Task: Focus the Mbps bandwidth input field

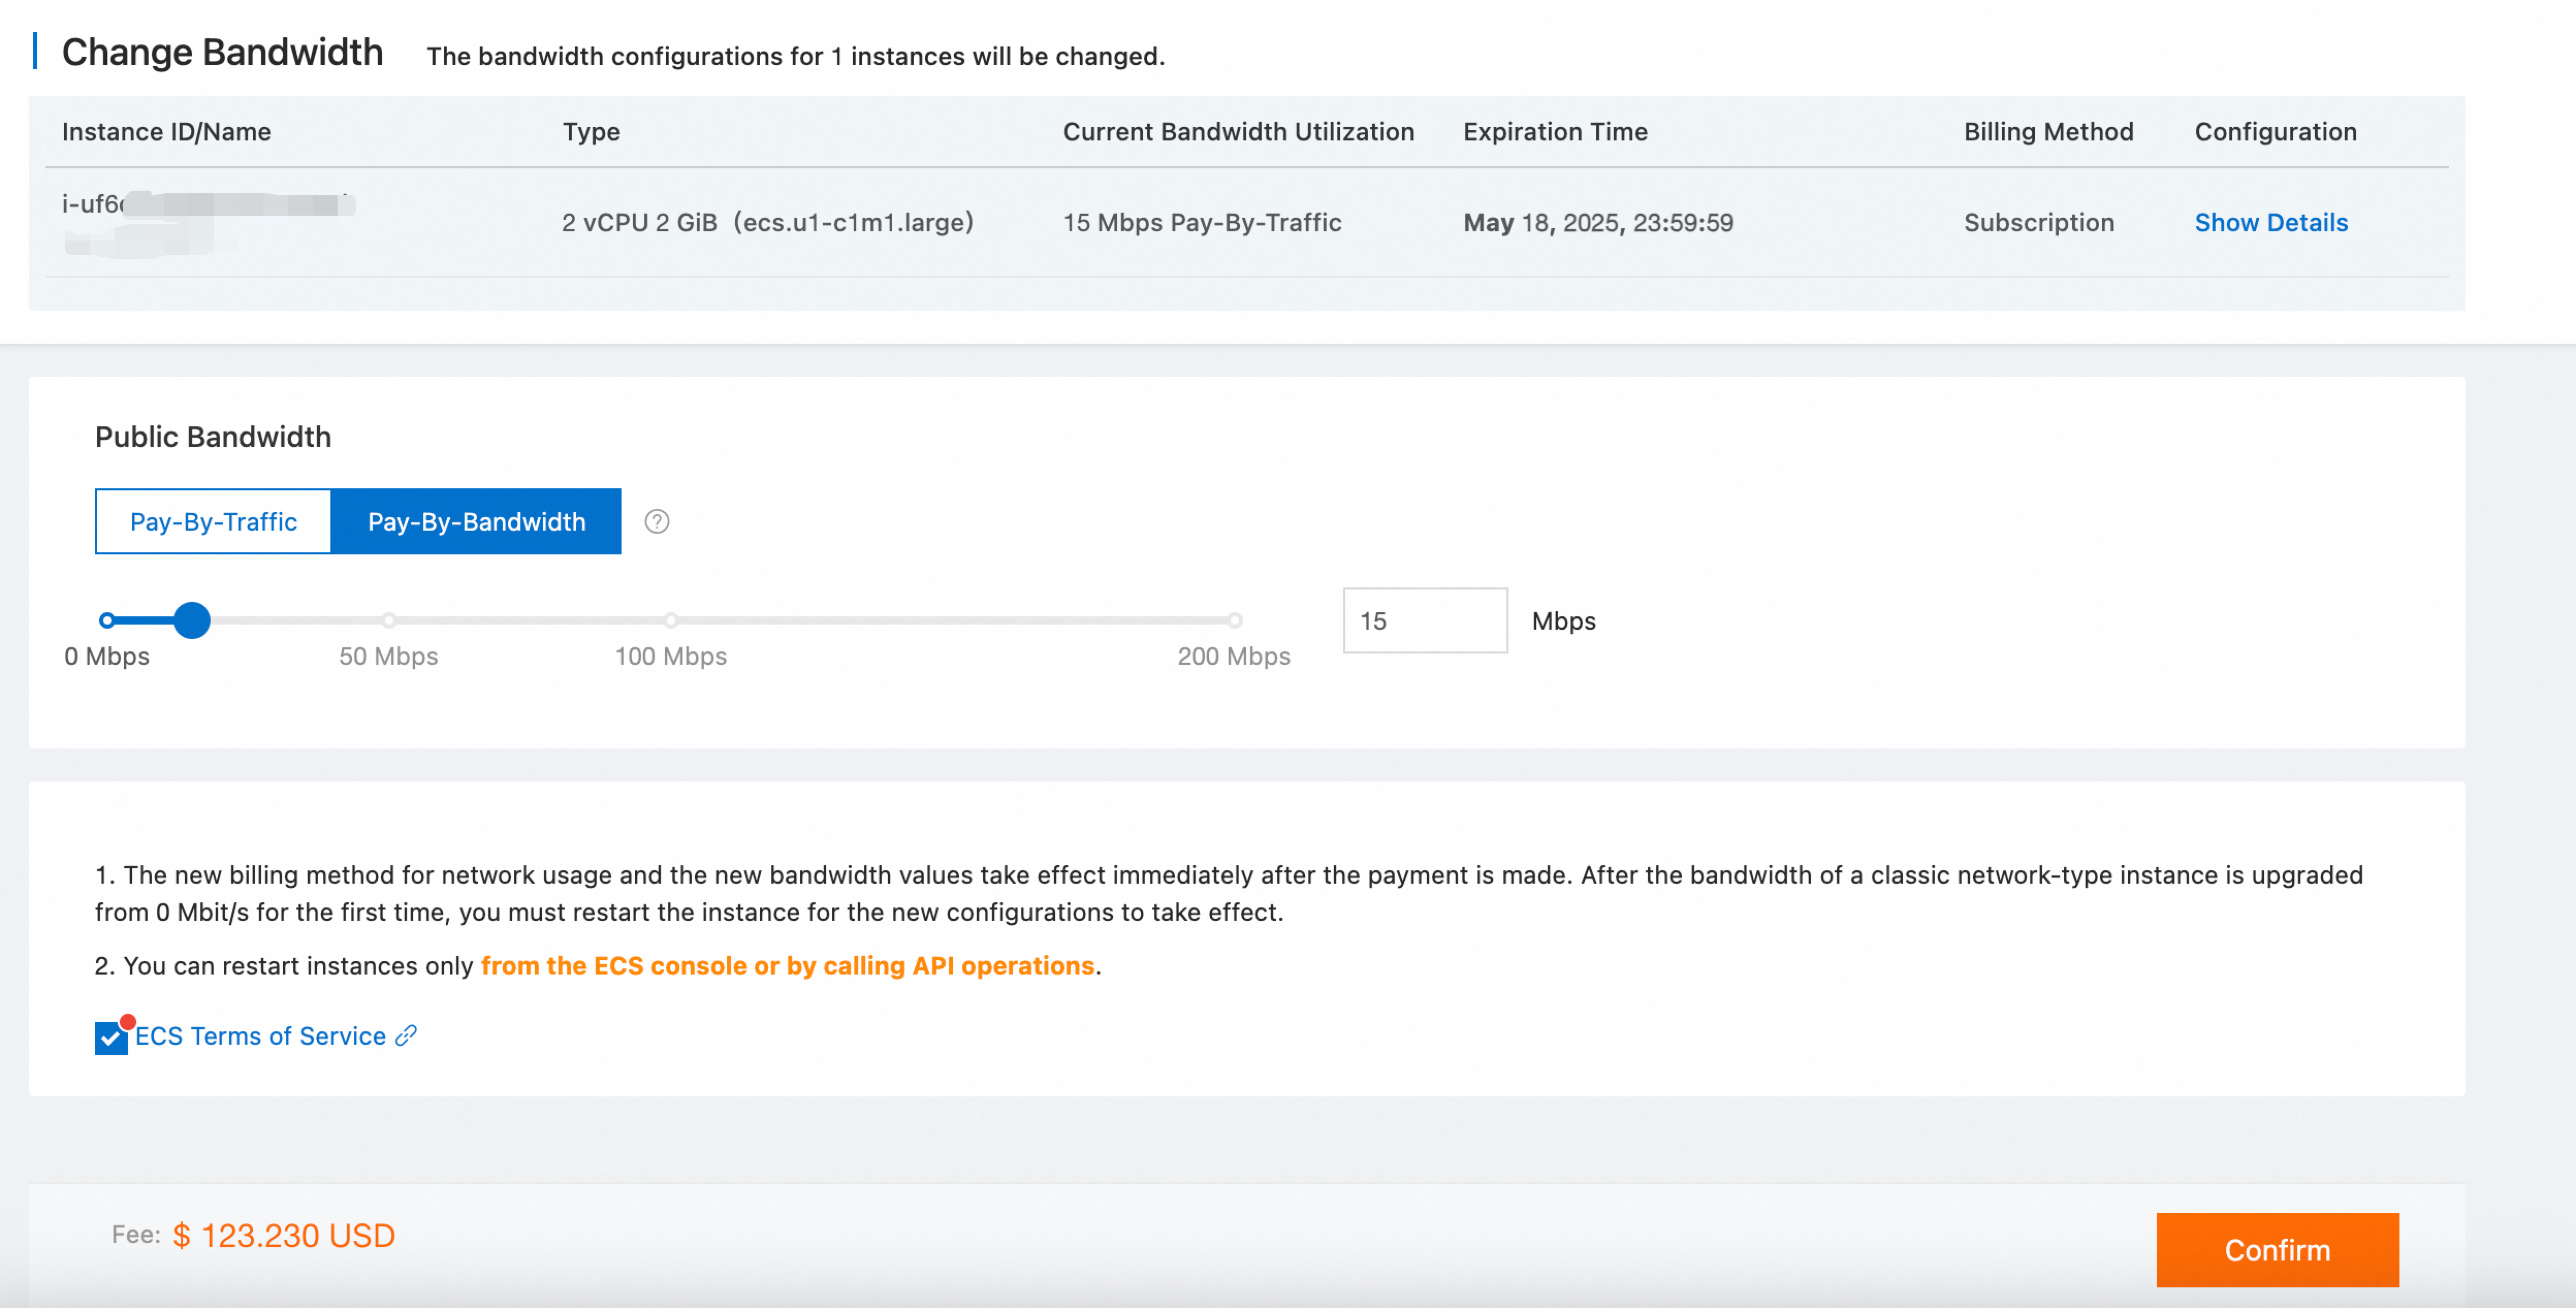Action: (1425, 620)
